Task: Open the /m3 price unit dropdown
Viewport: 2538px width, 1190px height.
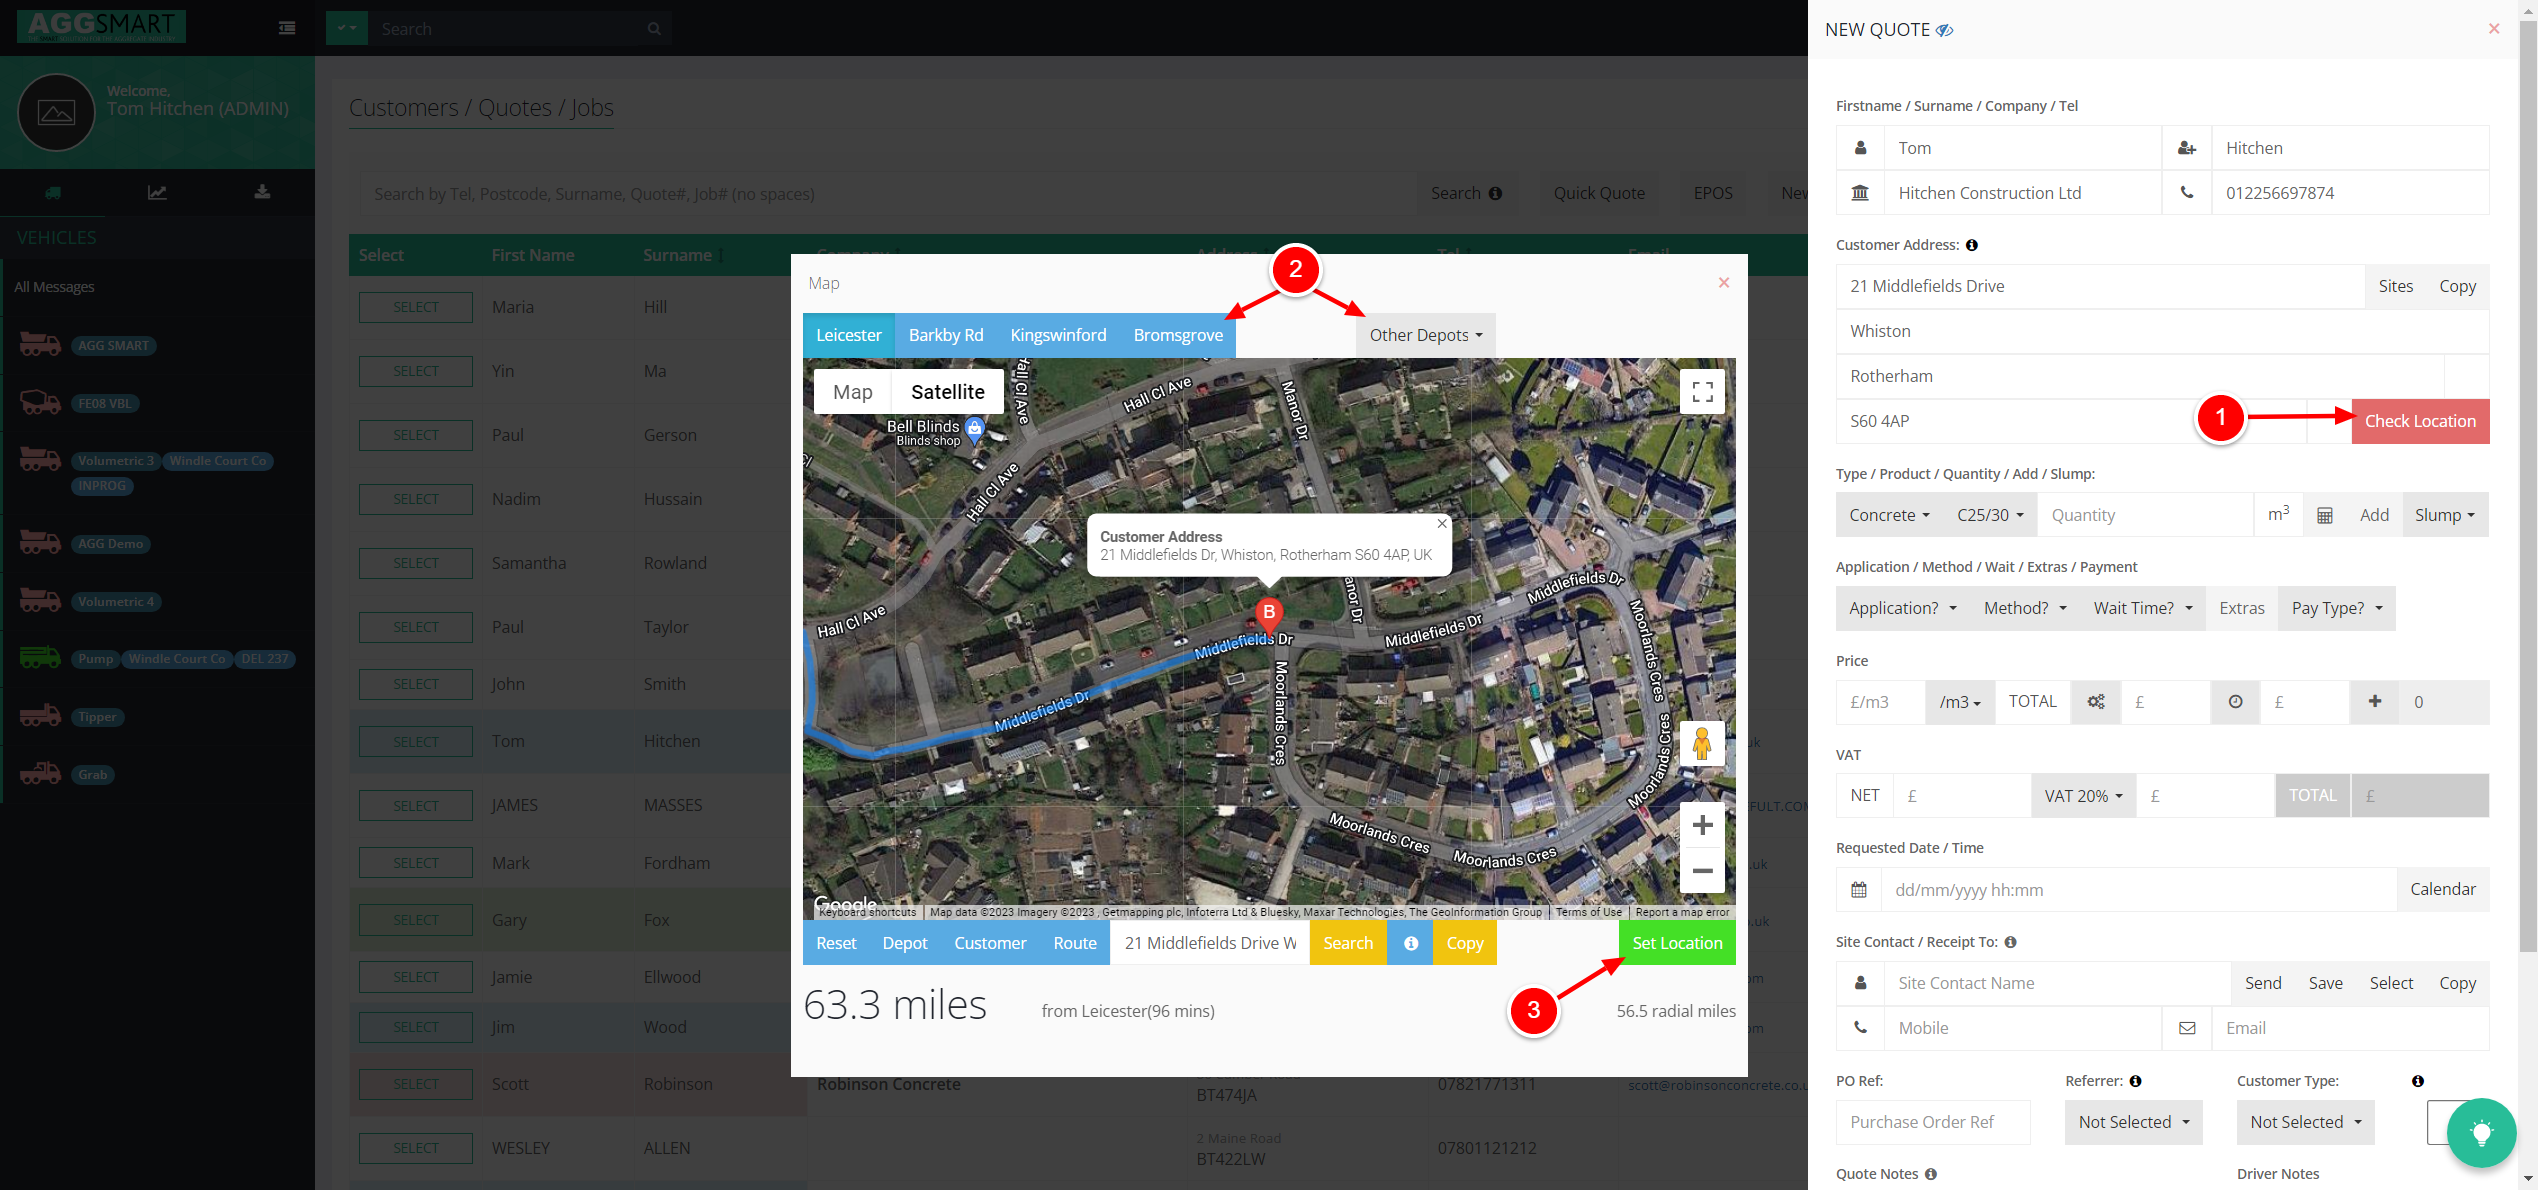Action: pyautogui.click(x=1960, y=702)
